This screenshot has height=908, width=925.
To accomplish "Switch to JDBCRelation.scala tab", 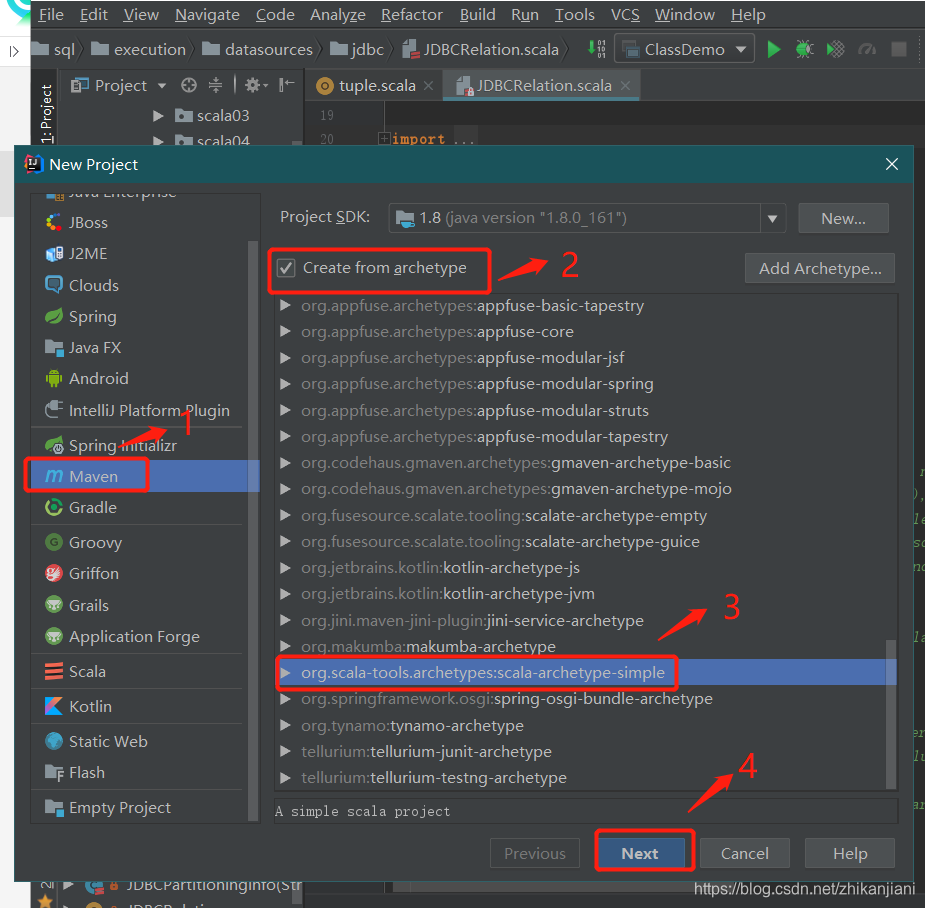I will coord(542,86).
